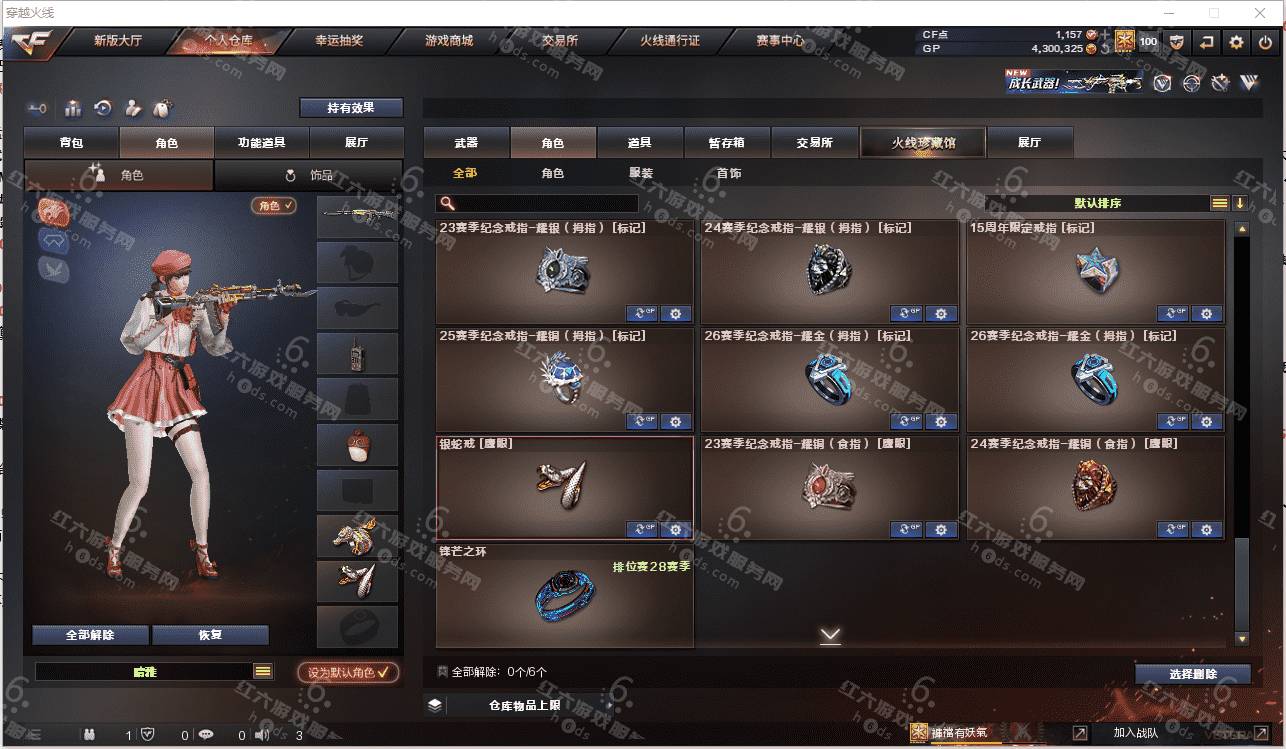The image size is (1286, 749).
Task: Toggle the 角色 checkmark above character preview
Action: [x=274, y=205]
